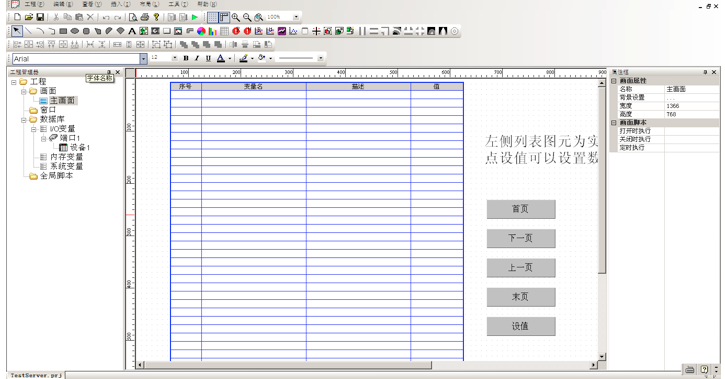
Task: Open the 编辑(E) menu, second on the bar
Action: 63,4
